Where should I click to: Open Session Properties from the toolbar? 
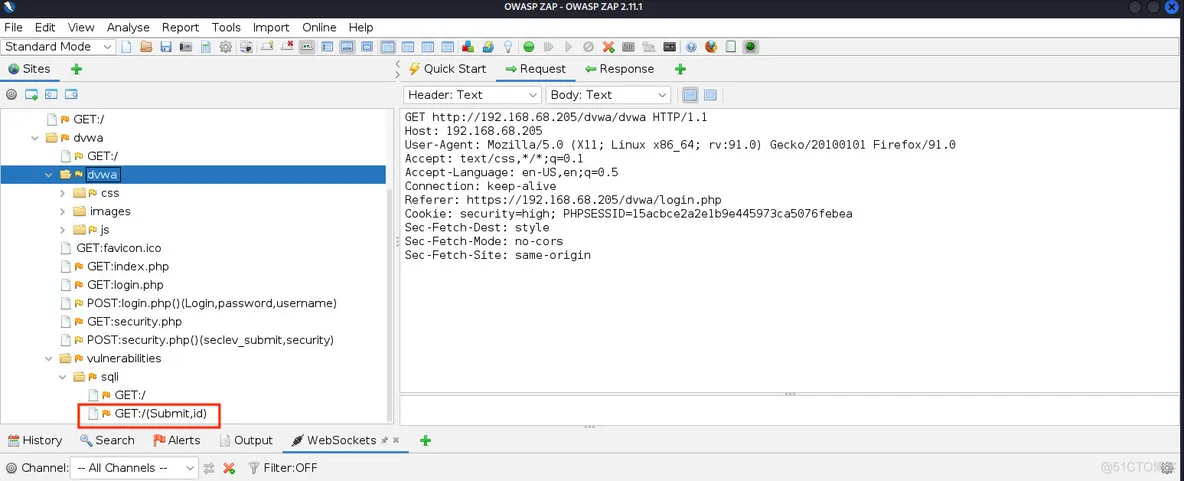205,47
